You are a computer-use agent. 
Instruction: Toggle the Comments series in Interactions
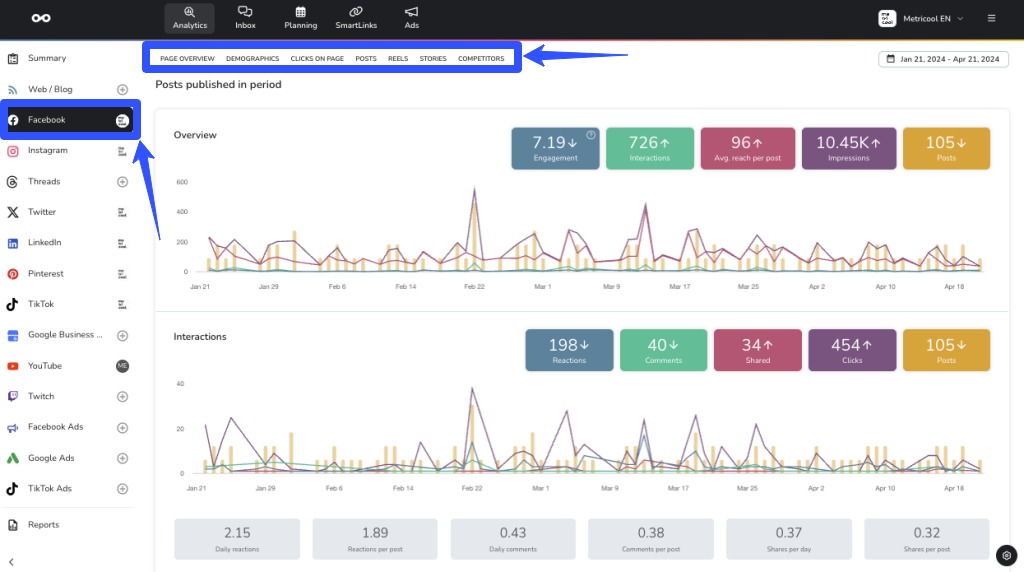click(663, 350)
